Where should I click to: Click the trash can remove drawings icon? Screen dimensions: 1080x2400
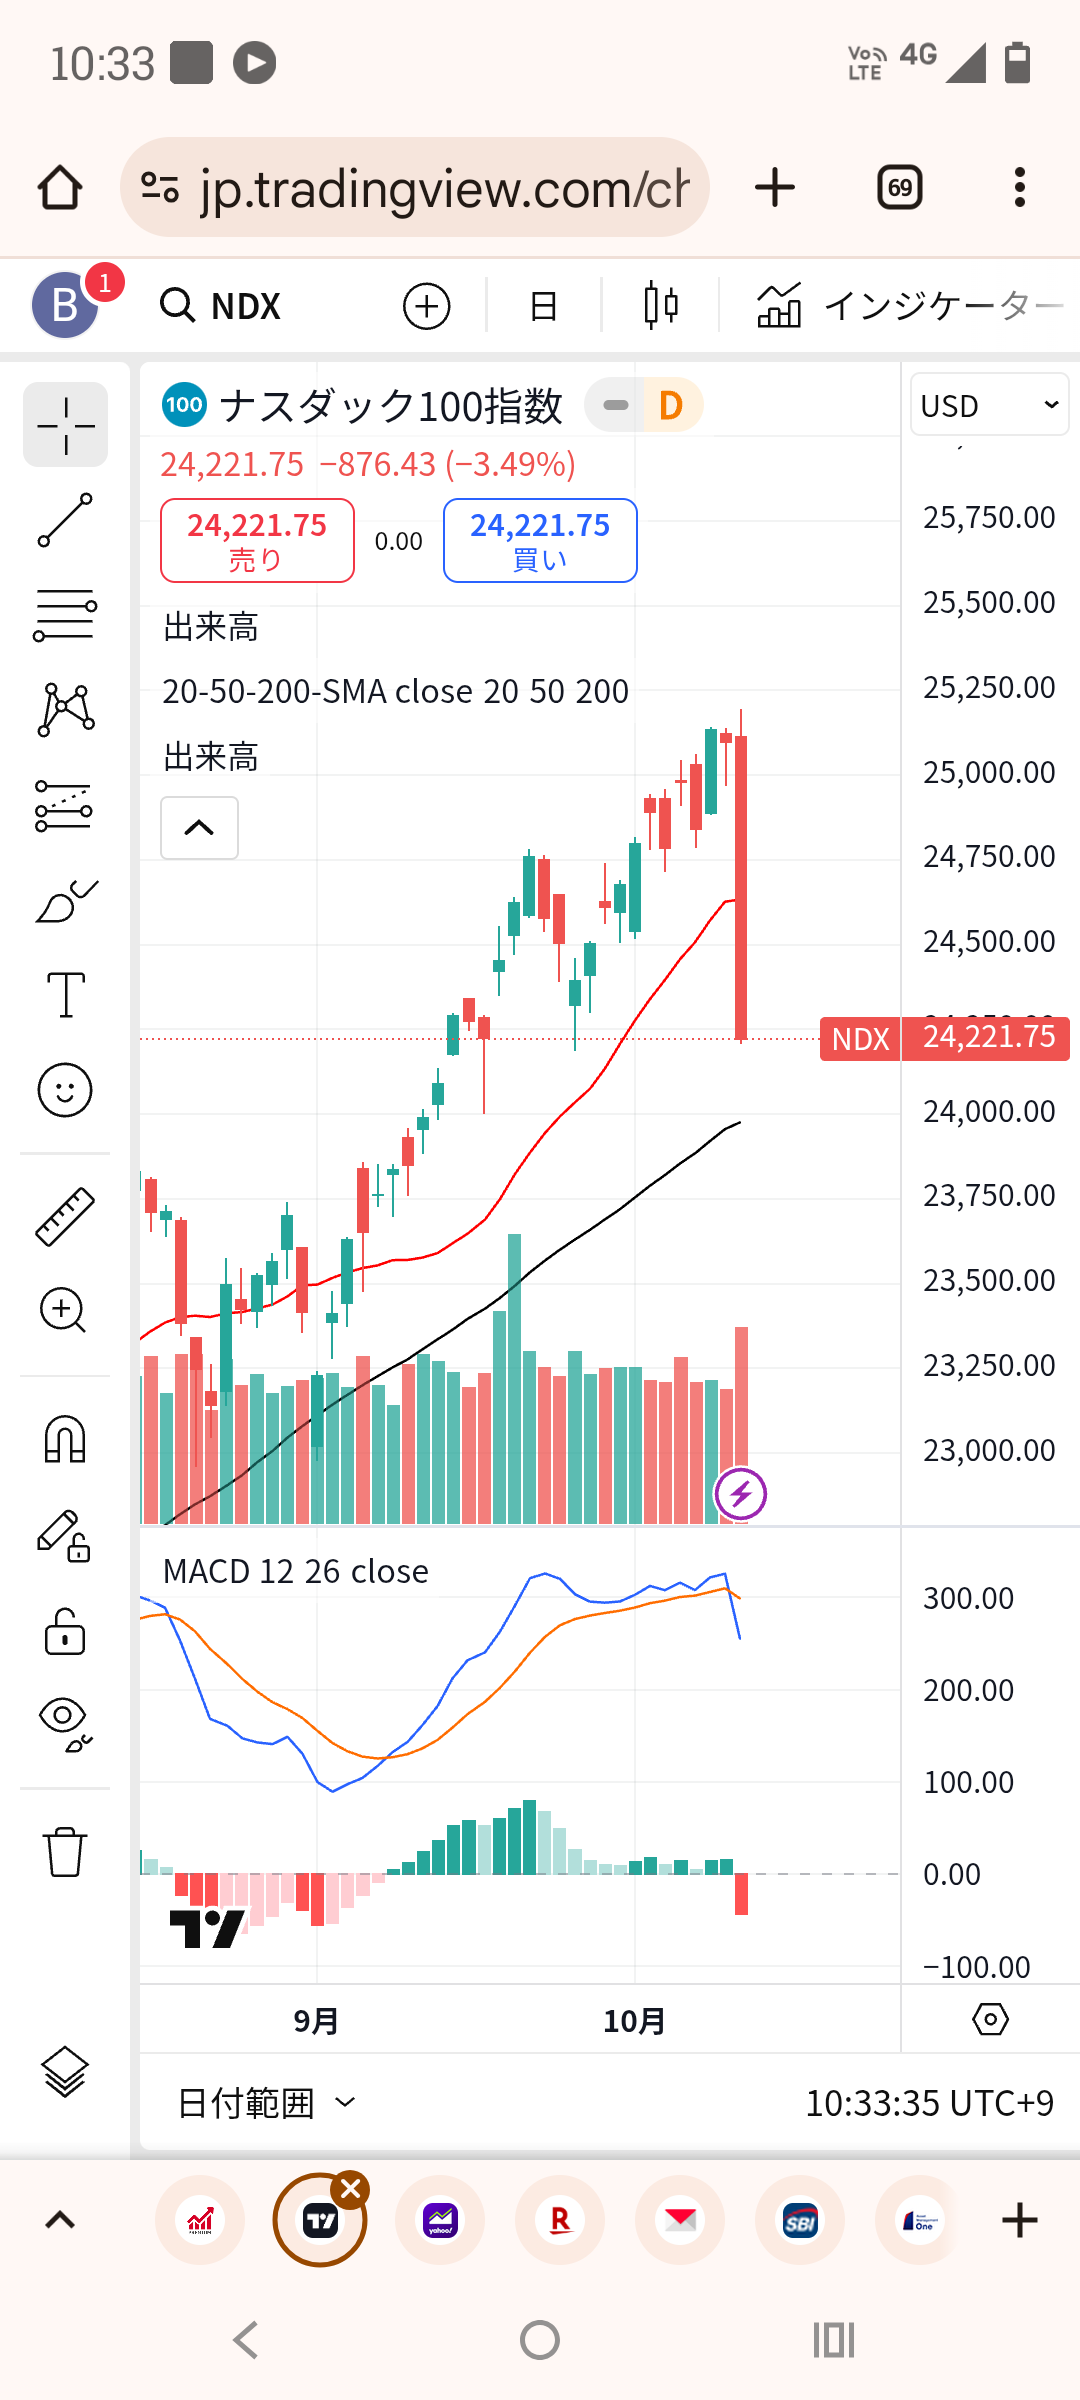(65, 1852)
